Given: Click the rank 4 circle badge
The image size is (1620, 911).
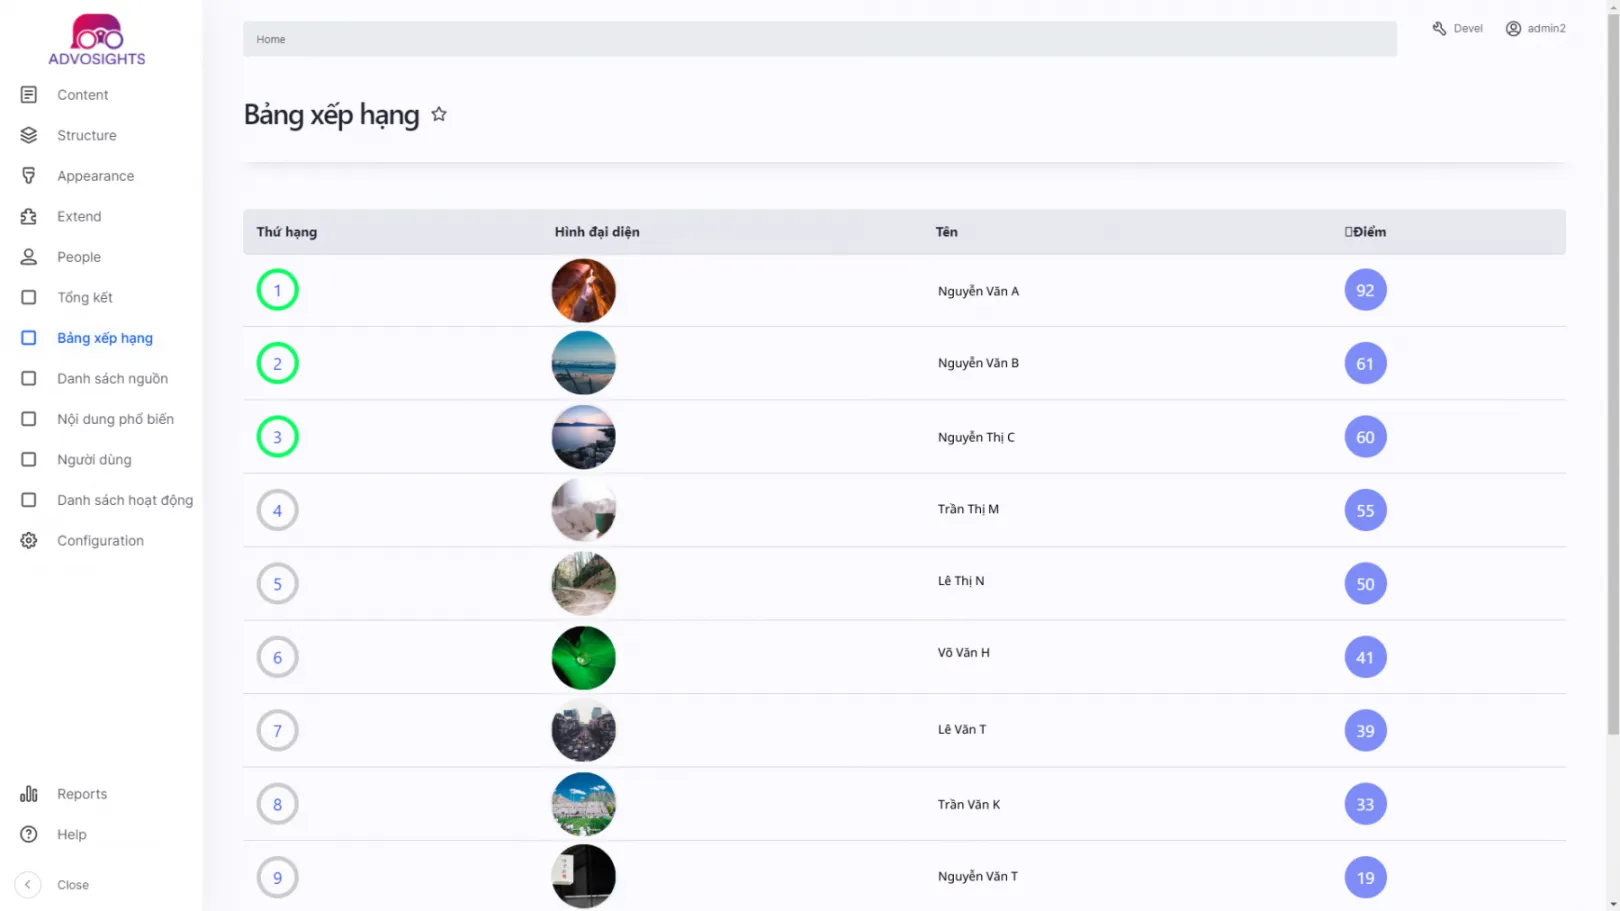Looking at the screenshot, I should coord(278,510).
